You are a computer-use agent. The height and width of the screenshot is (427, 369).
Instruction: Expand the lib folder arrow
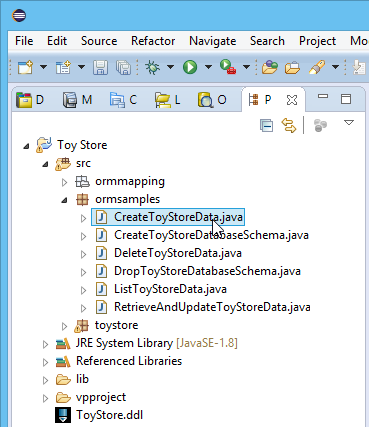[45, 380]
